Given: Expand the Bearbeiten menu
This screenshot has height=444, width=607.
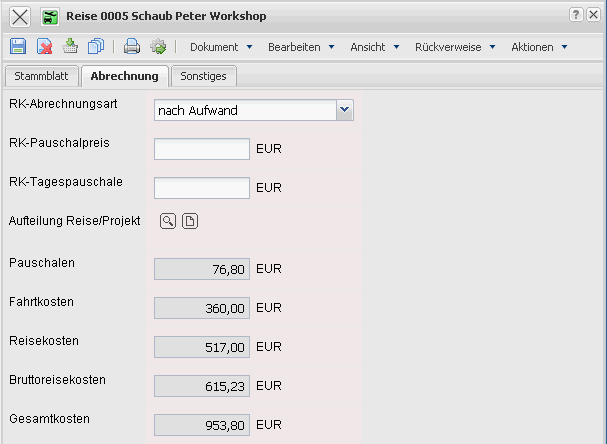Looking at the screenshot, I should click(301, 47).
